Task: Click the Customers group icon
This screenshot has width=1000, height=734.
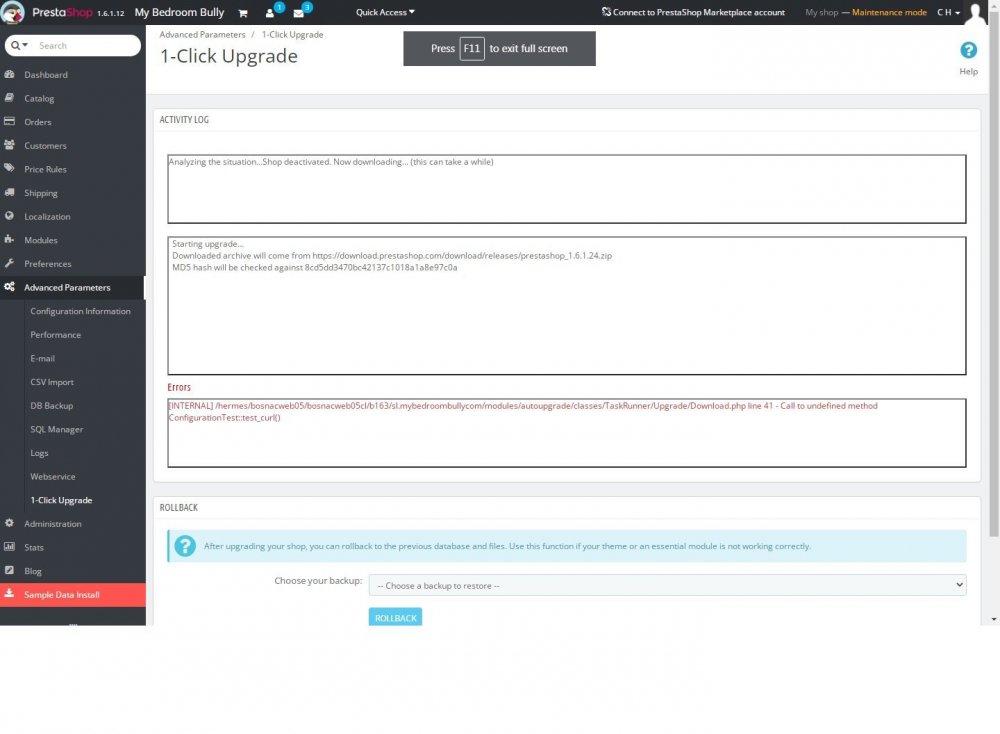Action: pyautogui.click(x=10, y=145)
